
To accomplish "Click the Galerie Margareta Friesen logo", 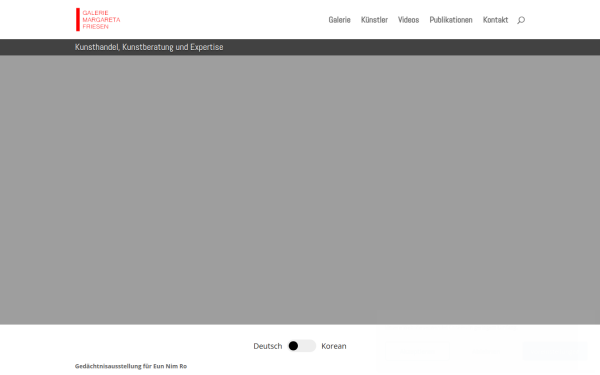I will (98, 20).
